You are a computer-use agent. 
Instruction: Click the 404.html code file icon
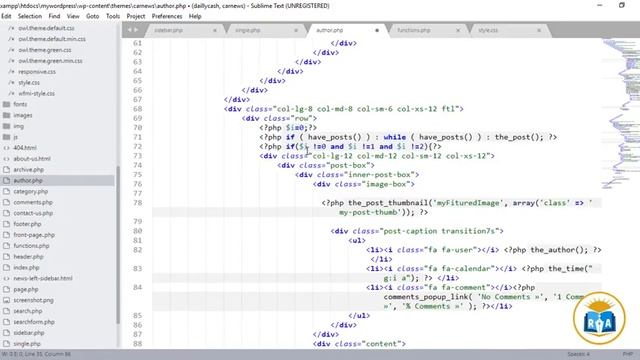tap(7, 148)
